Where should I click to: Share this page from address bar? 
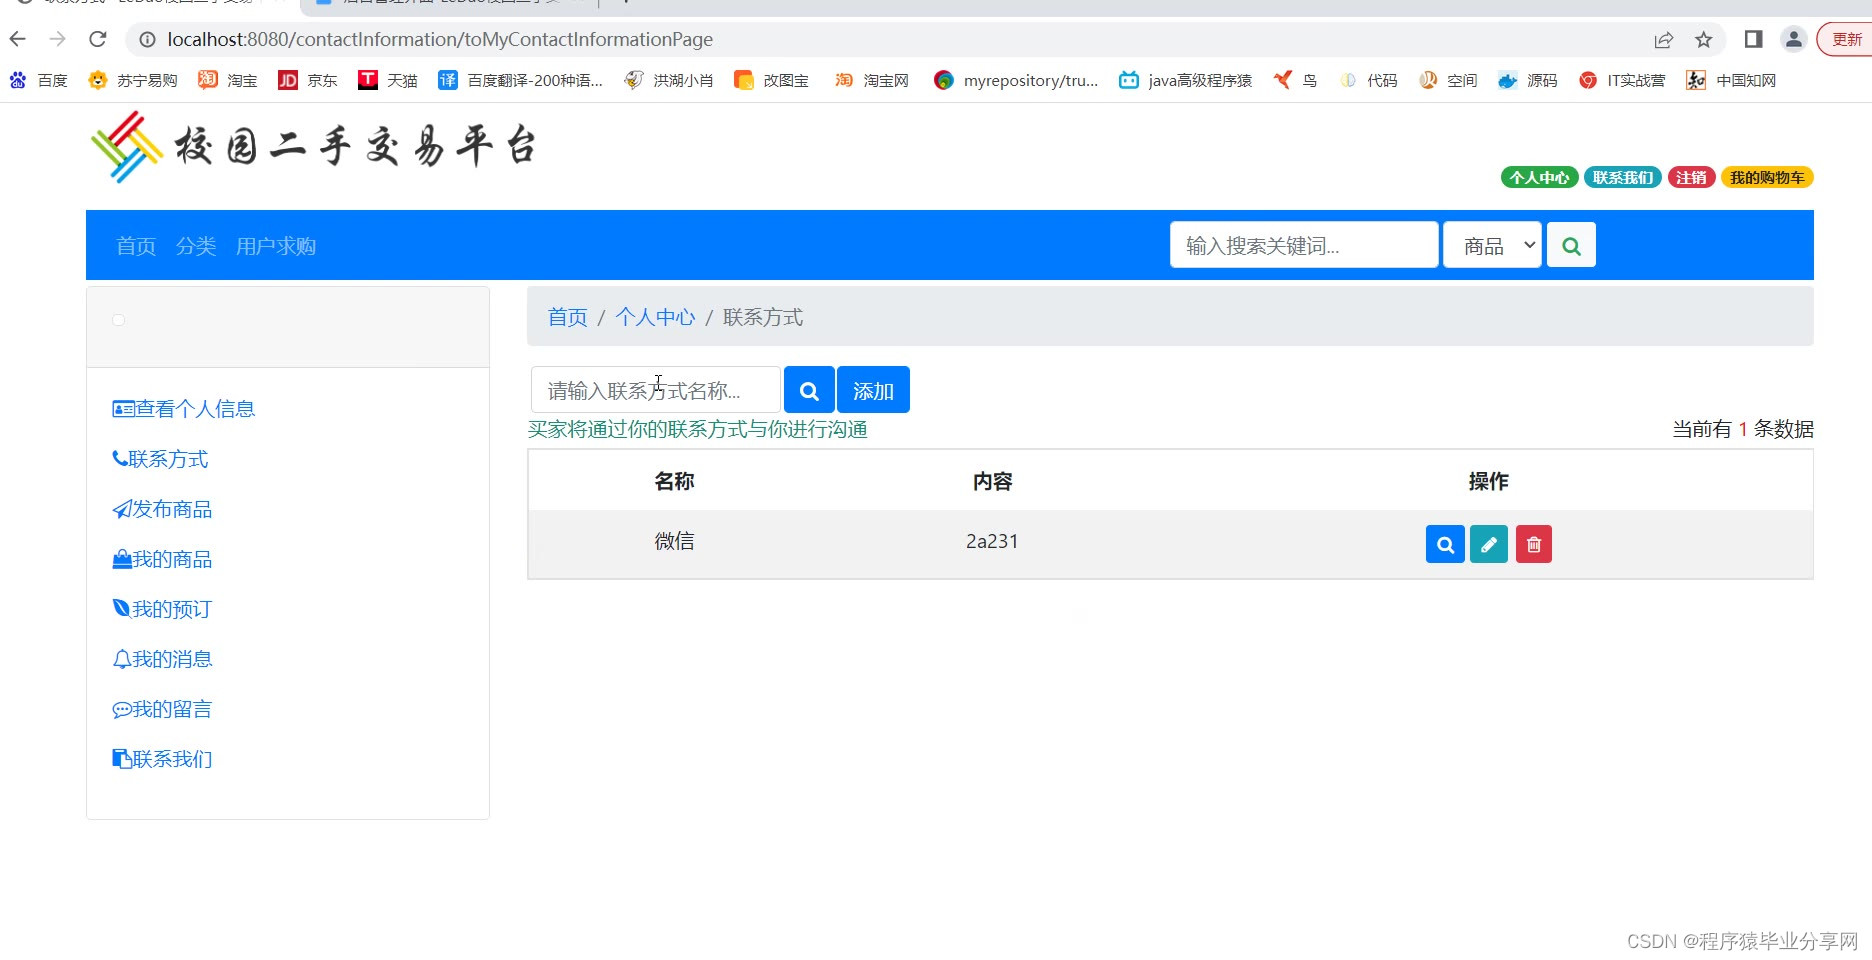pos(1664,39)
